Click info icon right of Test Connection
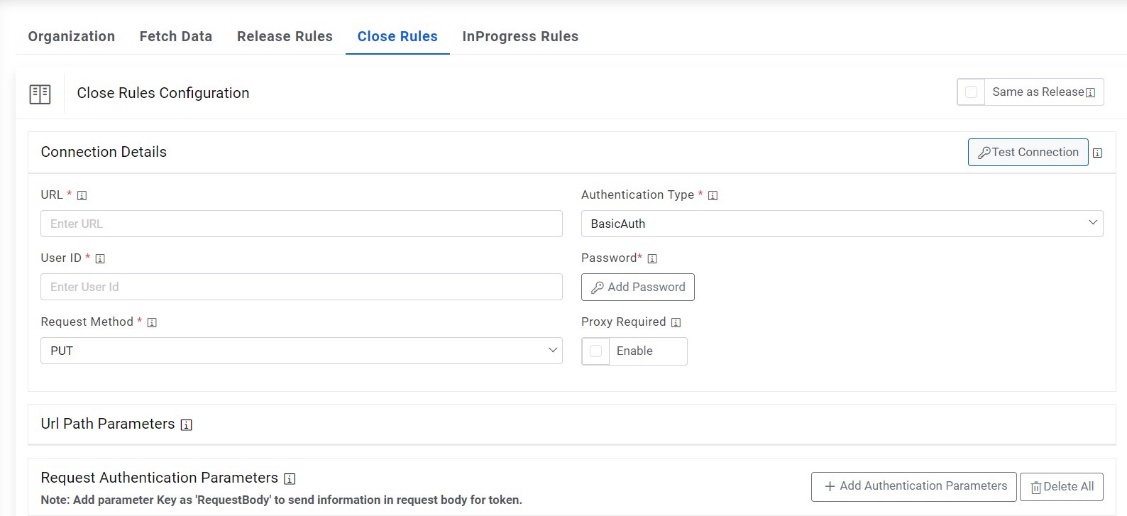 coord(1098,154)
